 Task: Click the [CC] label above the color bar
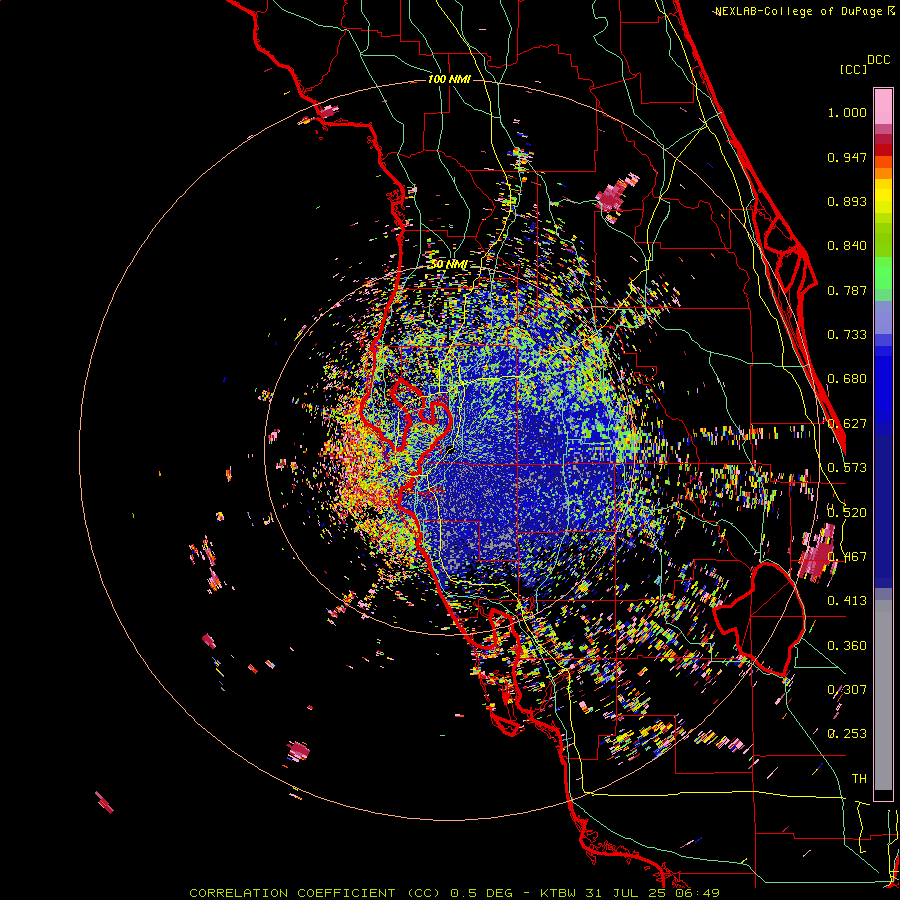pos(853,69)
